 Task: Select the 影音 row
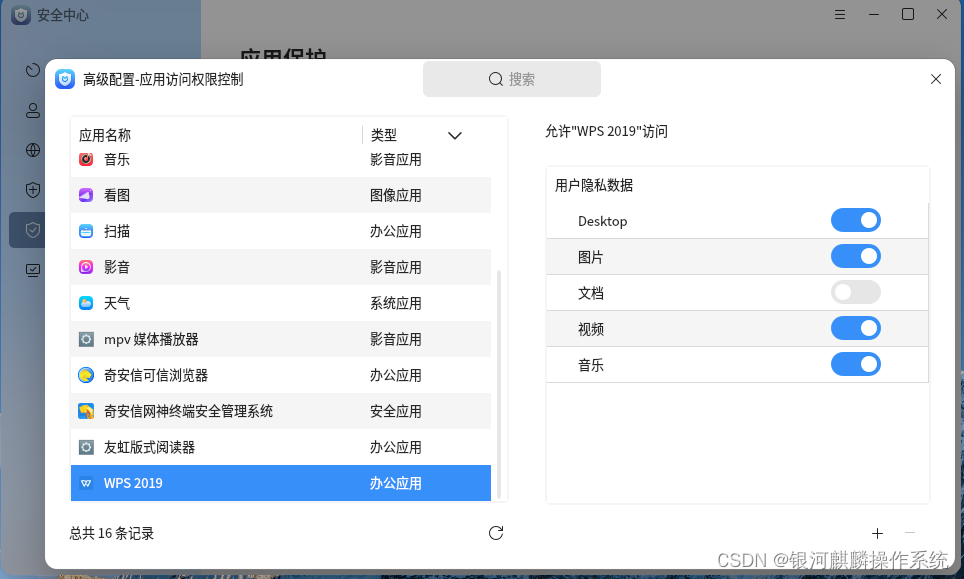point(281,267)
